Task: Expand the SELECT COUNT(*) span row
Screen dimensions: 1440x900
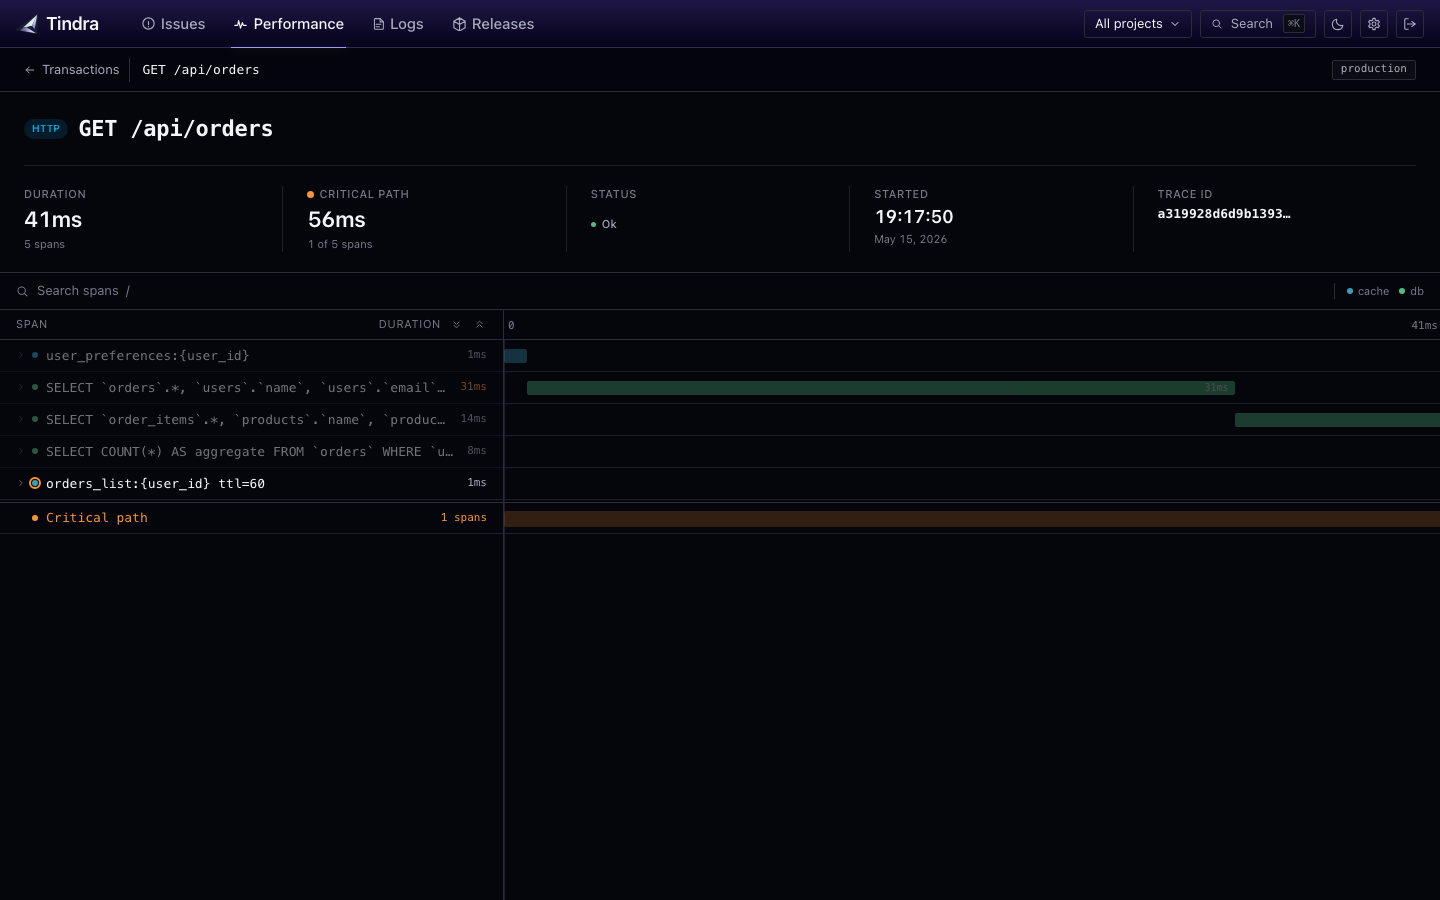Action: [x=20, y=452]
